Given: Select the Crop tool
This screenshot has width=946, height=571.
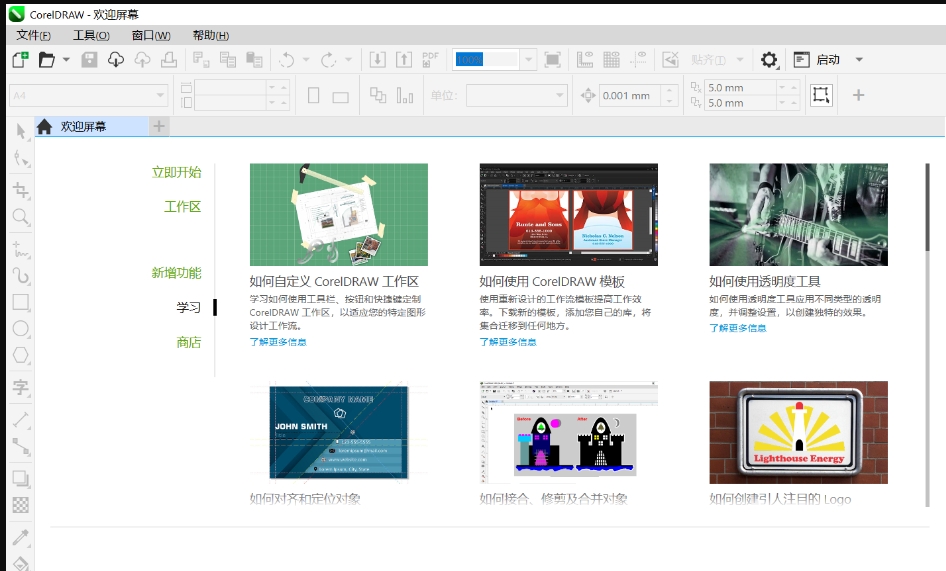Looking at the screenshot, I should coord(21,190).
